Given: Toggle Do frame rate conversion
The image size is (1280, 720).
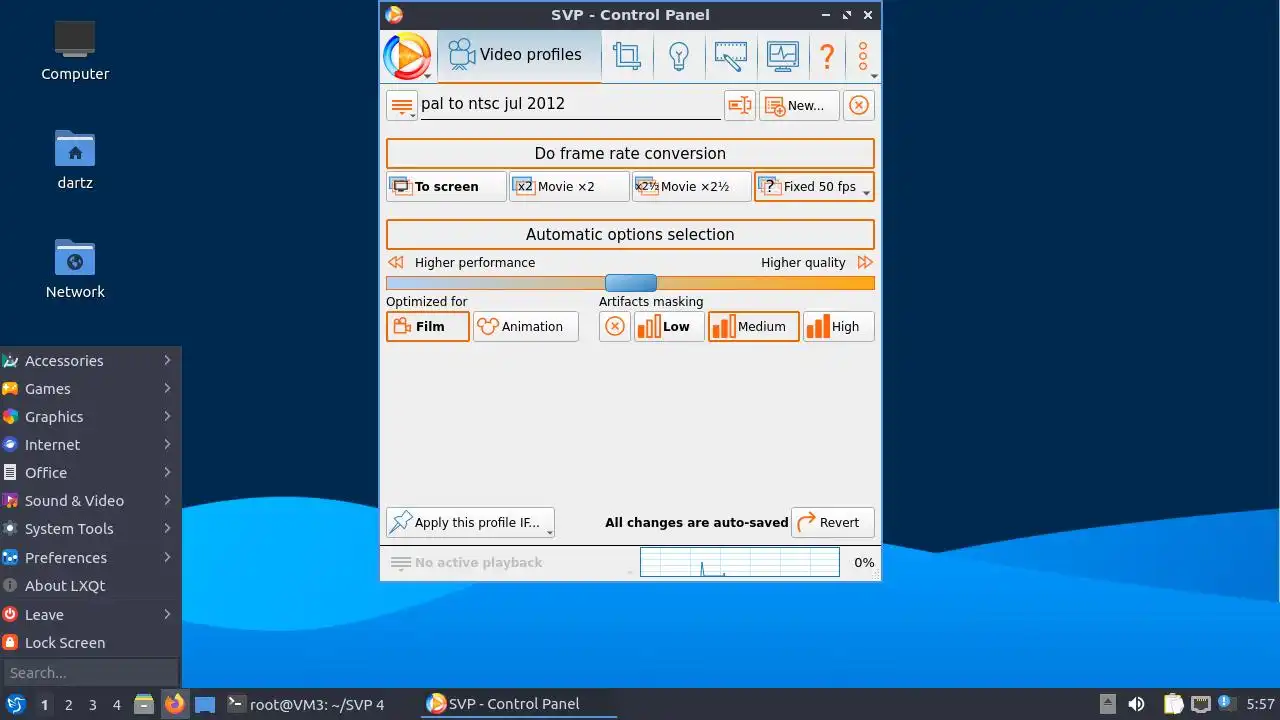Looking at the screenshot, I should [x=630, y=153].
